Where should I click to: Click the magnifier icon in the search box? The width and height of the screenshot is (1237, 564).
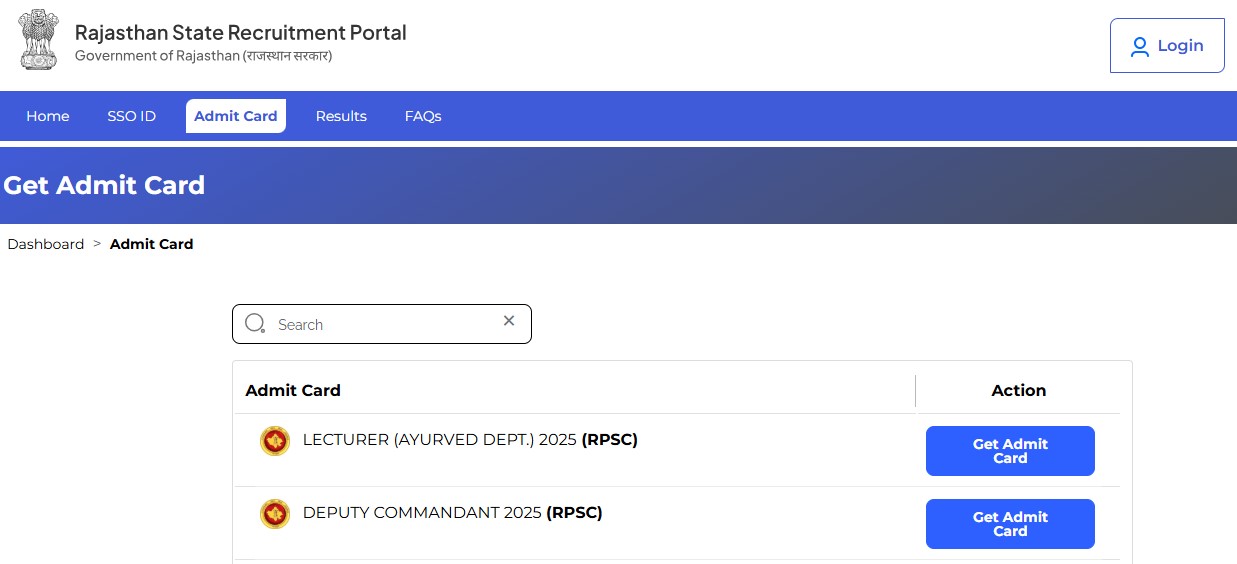[x=255, y=323]
